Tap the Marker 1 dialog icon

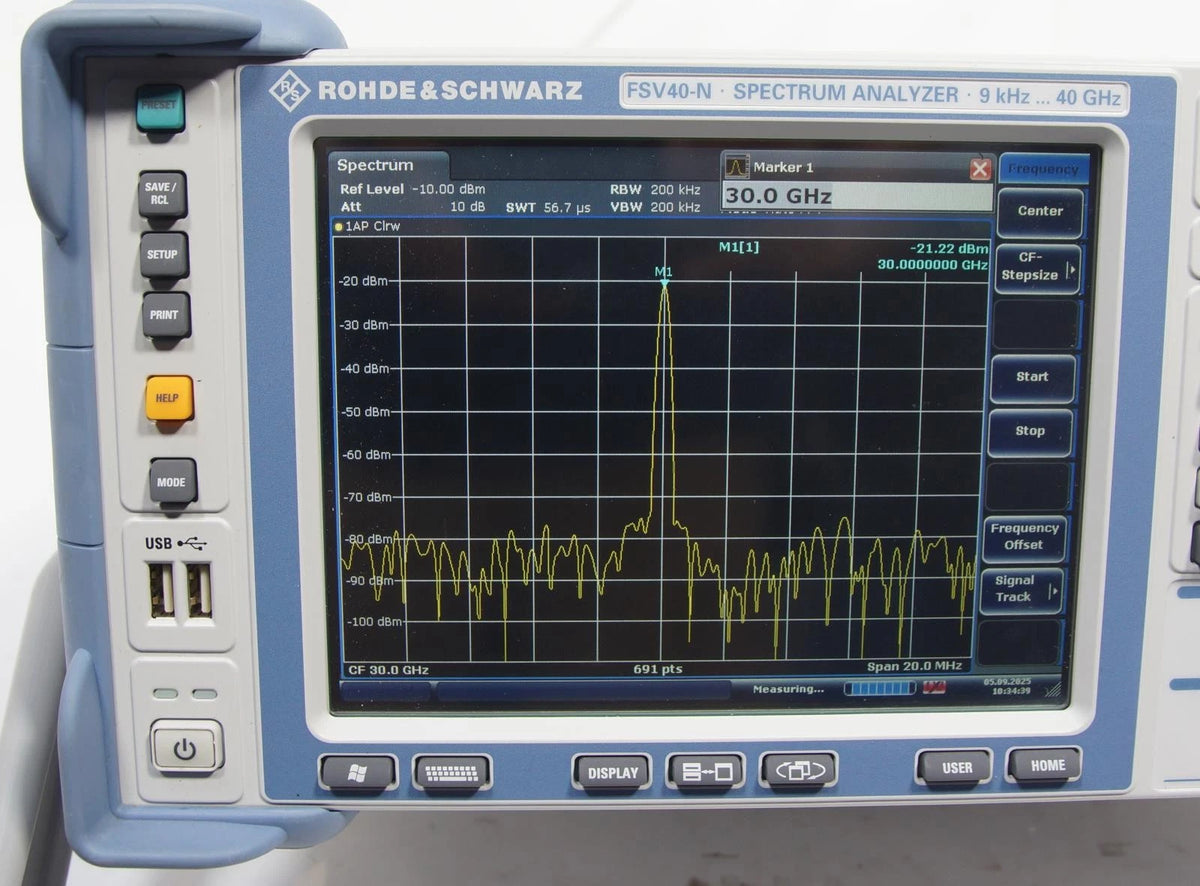[736, 167]
